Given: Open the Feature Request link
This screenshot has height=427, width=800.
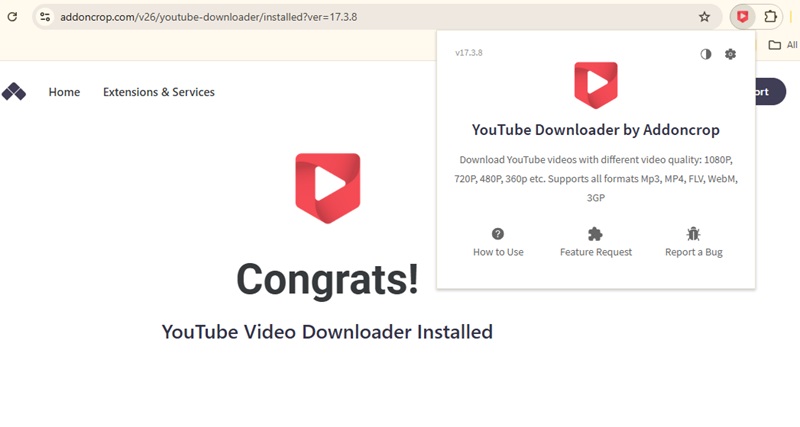Looking at the screenshot, I should tap(596, 252).
